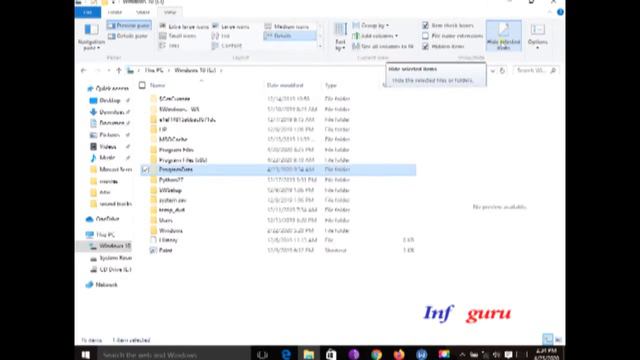
Task: Toggle the Details pane button
Action: [128, 36]
